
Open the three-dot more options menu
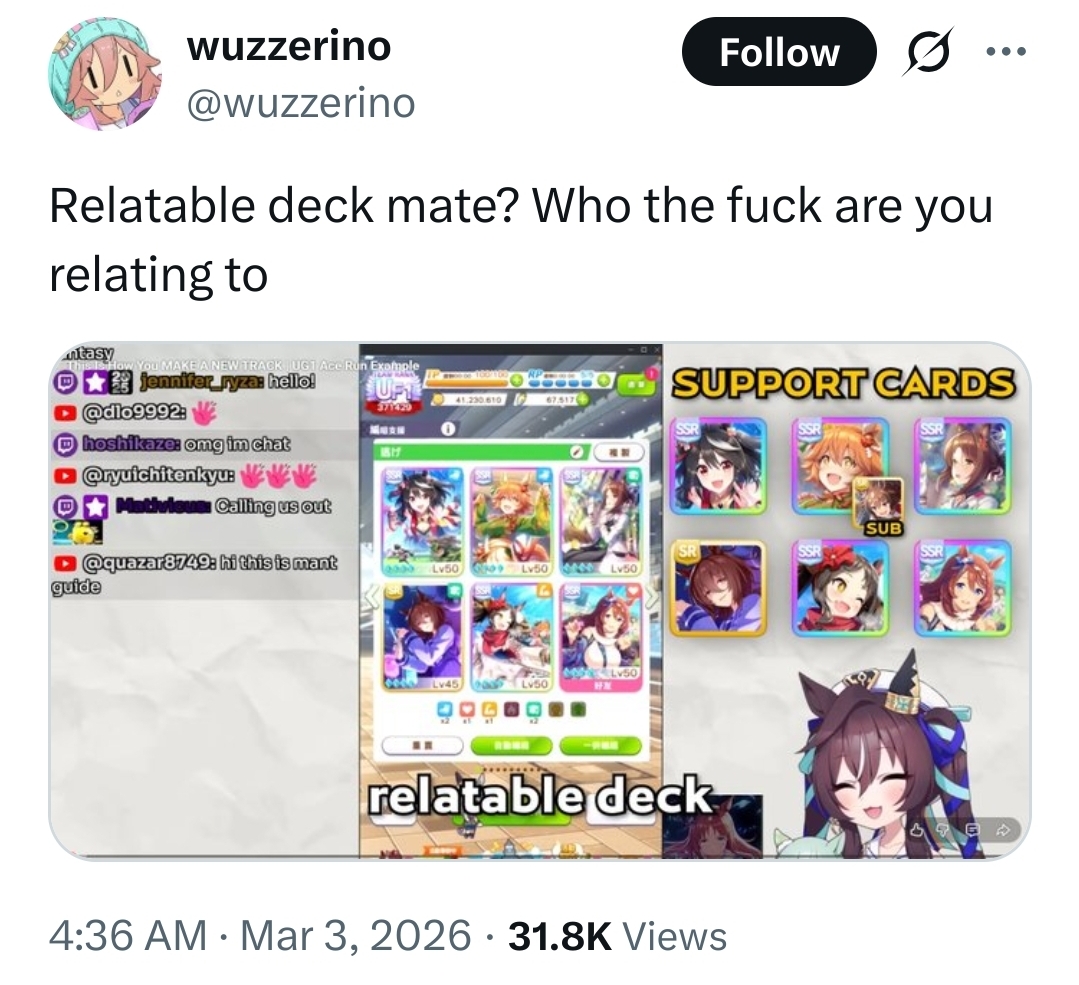(x=1005, y=52)
